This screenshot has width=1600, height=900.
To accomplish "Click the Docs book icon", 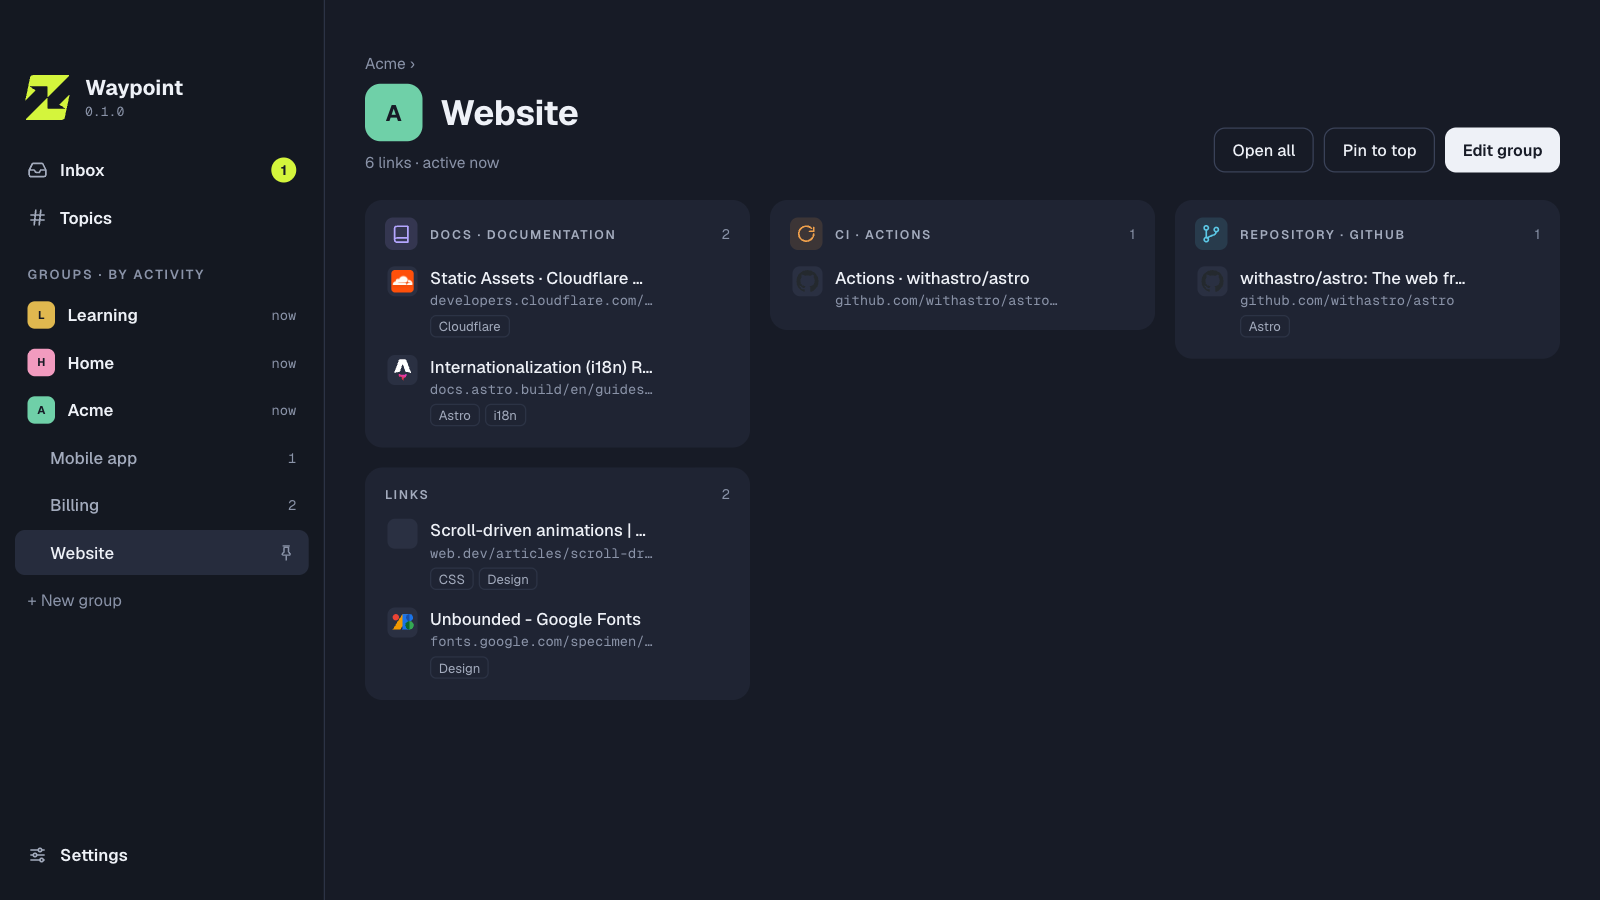I will [x=401, y=234].
